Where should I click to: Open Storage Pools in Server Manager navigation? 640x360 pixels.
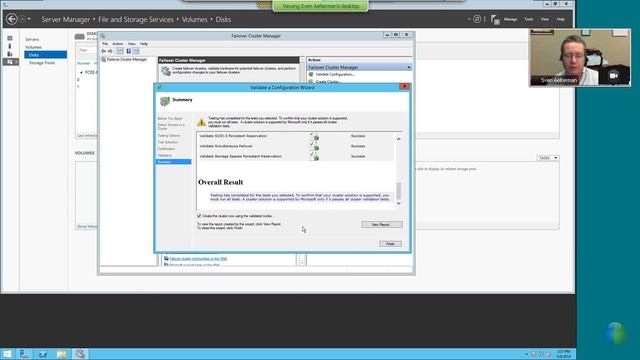click(x=42, y=63)
